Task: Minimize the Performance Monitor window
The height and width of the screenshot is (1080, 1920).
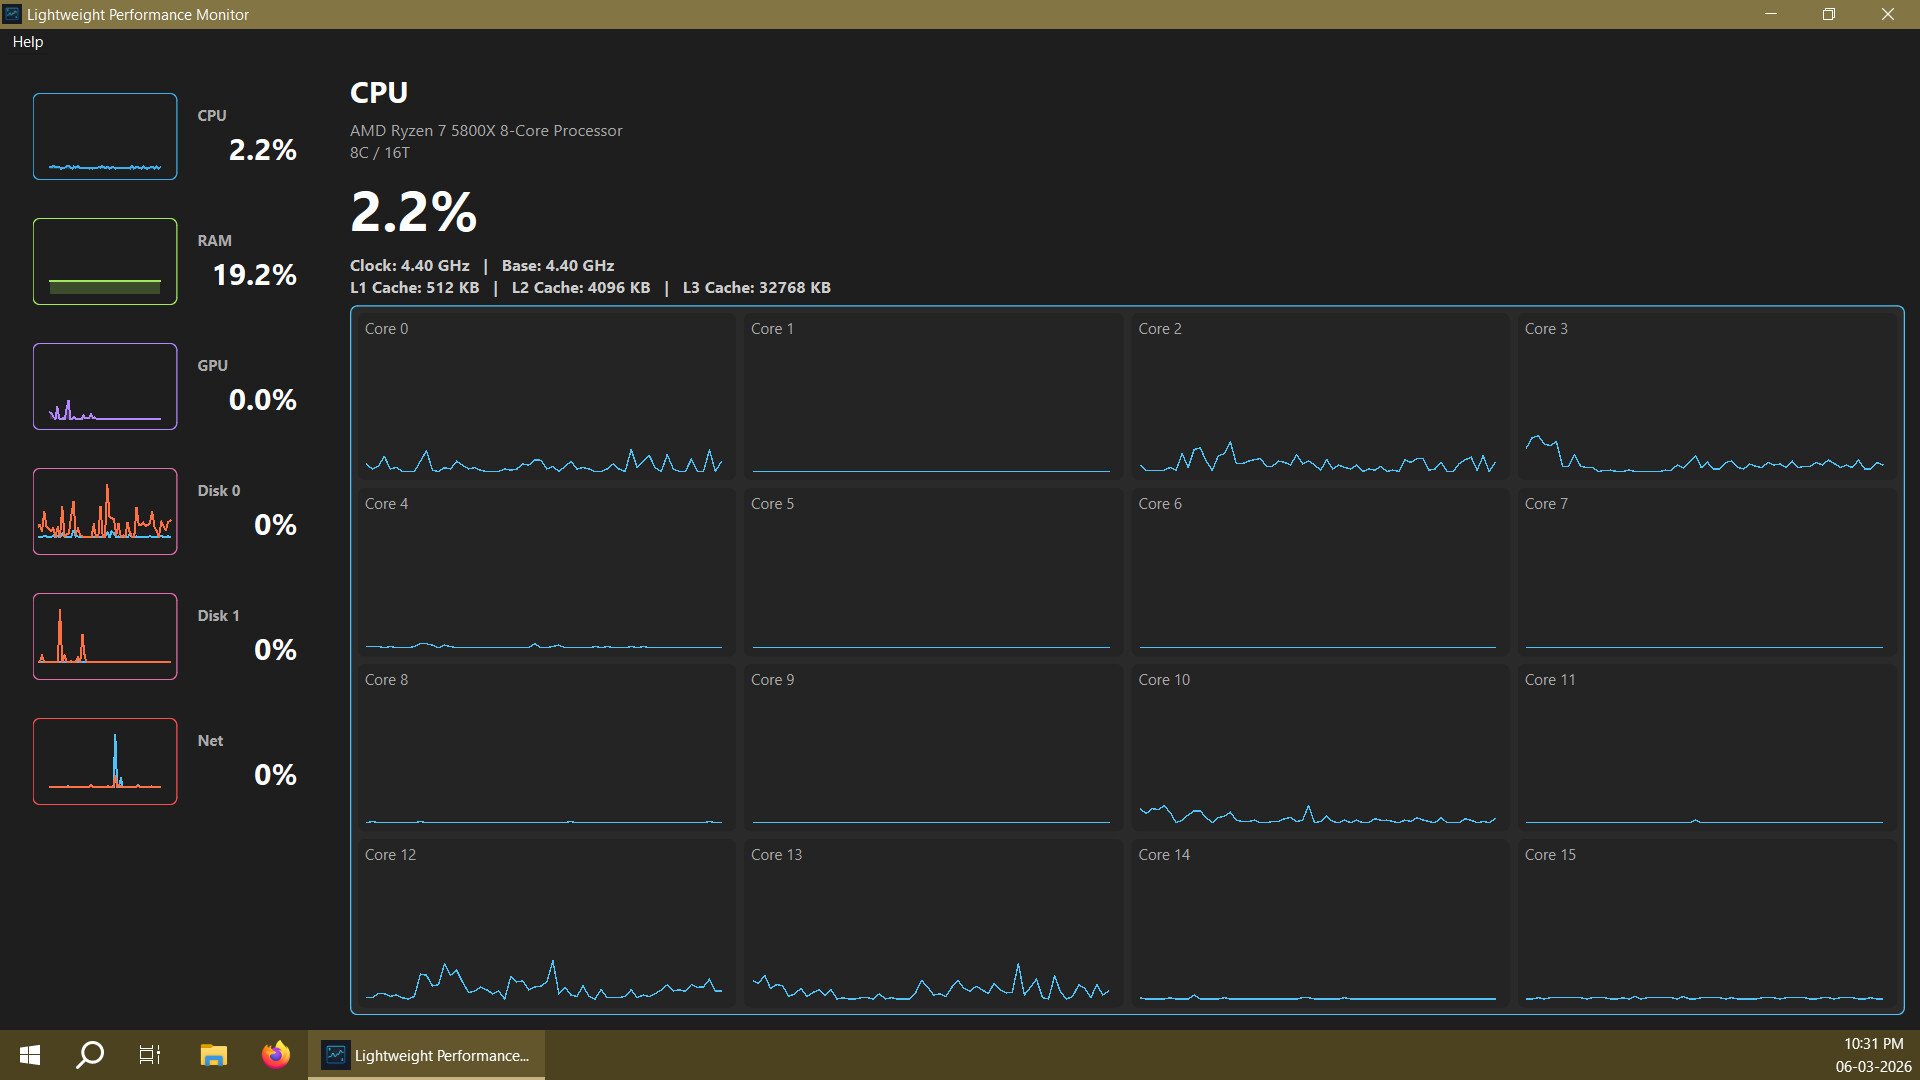Action: coord(1771,14)
